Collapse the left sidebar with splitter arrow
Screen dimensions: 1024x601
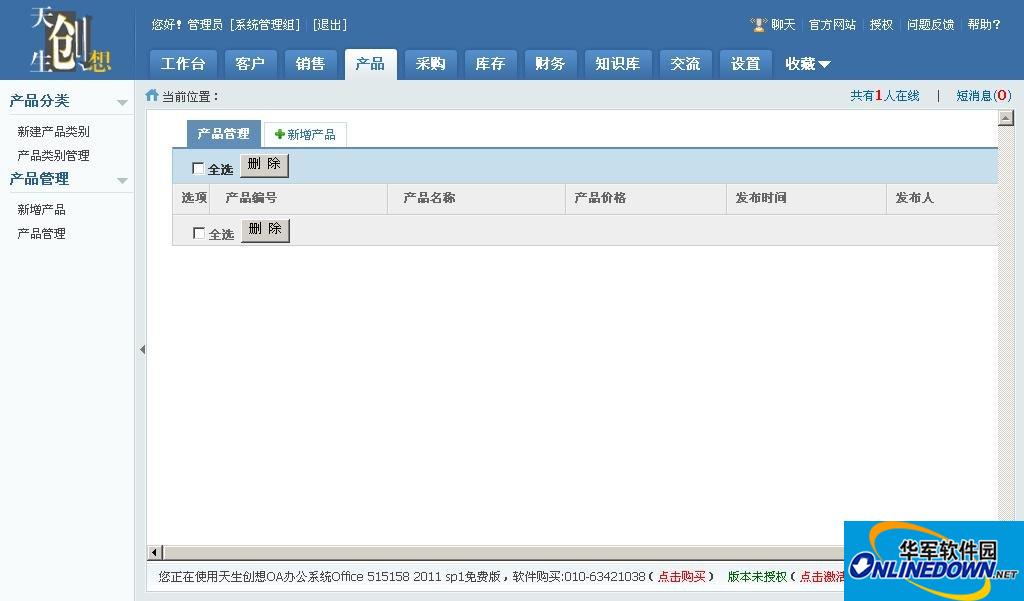(x=142, y=349)
